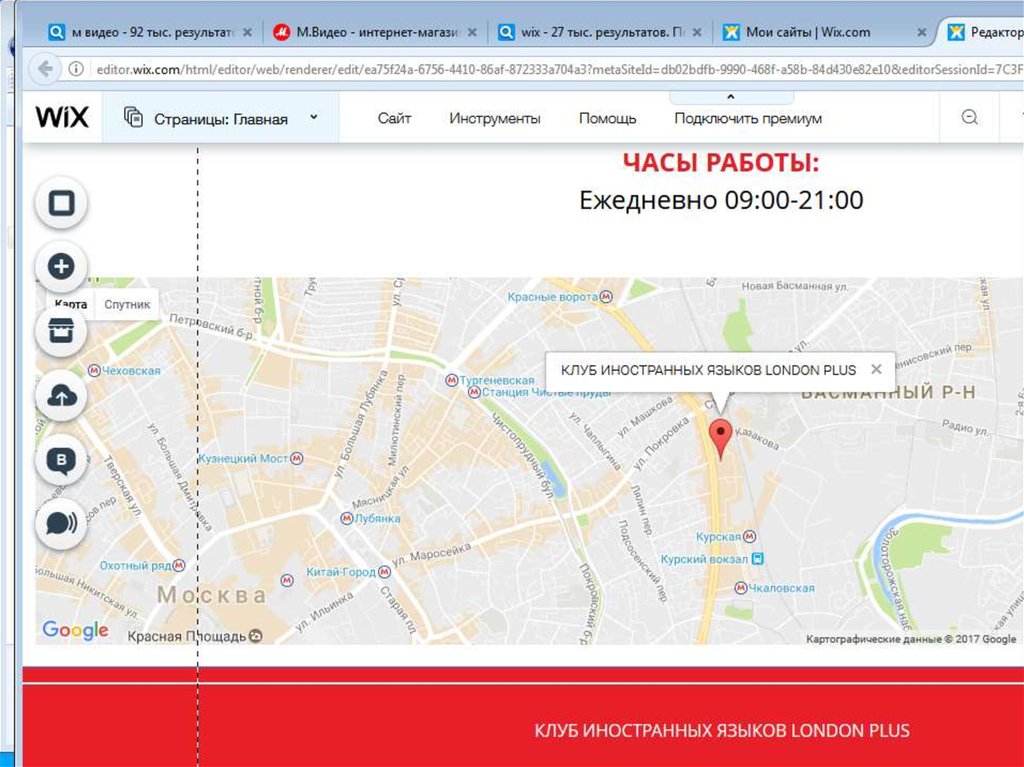Click the site info icon in address bar

76,69
